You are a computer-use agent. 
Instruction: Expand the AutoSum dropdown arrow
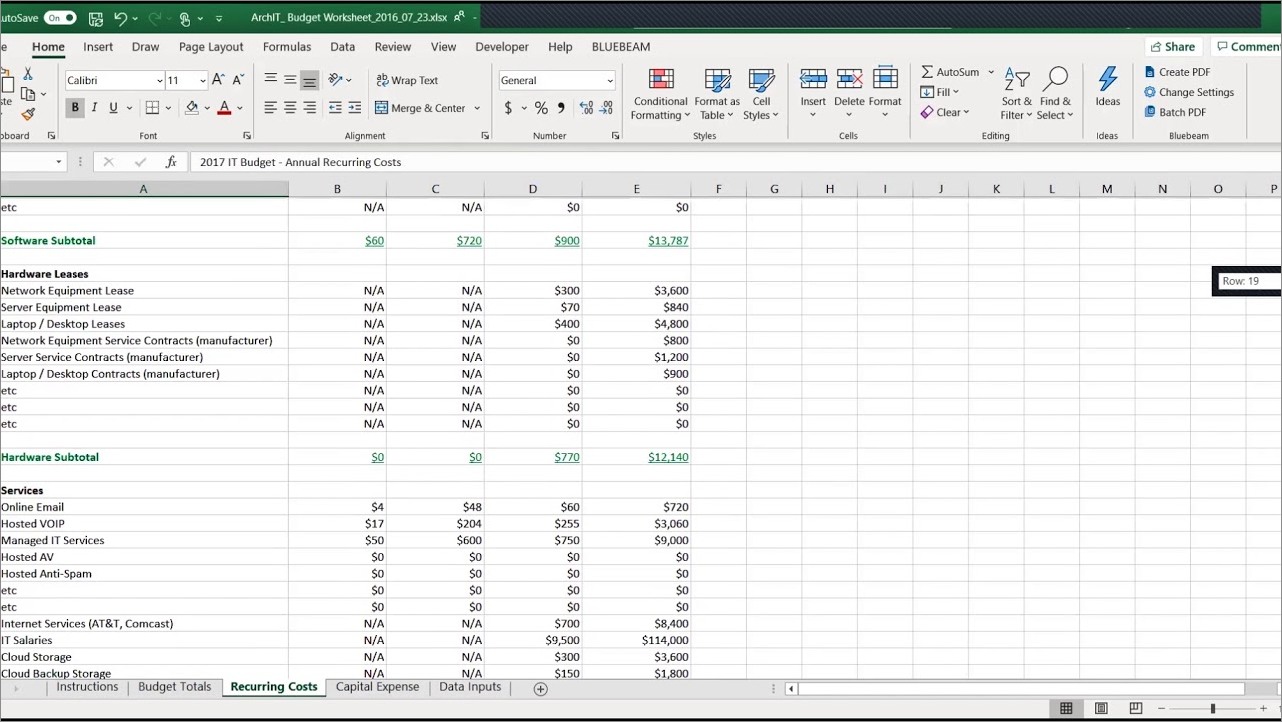coord(991,72)
